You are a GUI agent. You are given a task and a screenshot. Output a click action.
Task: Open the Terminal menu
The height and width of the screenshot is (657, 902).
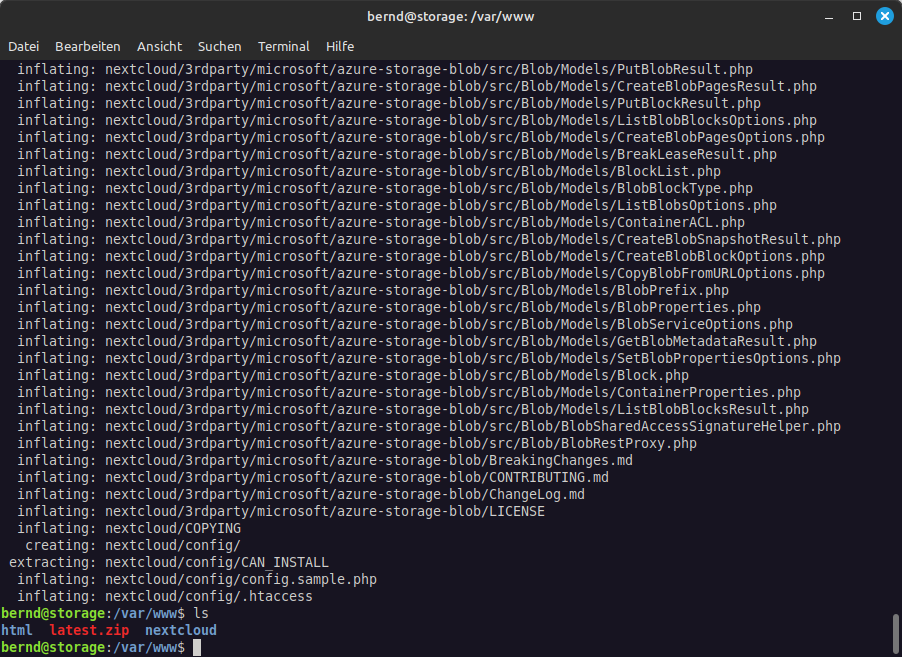coord(284,47)
